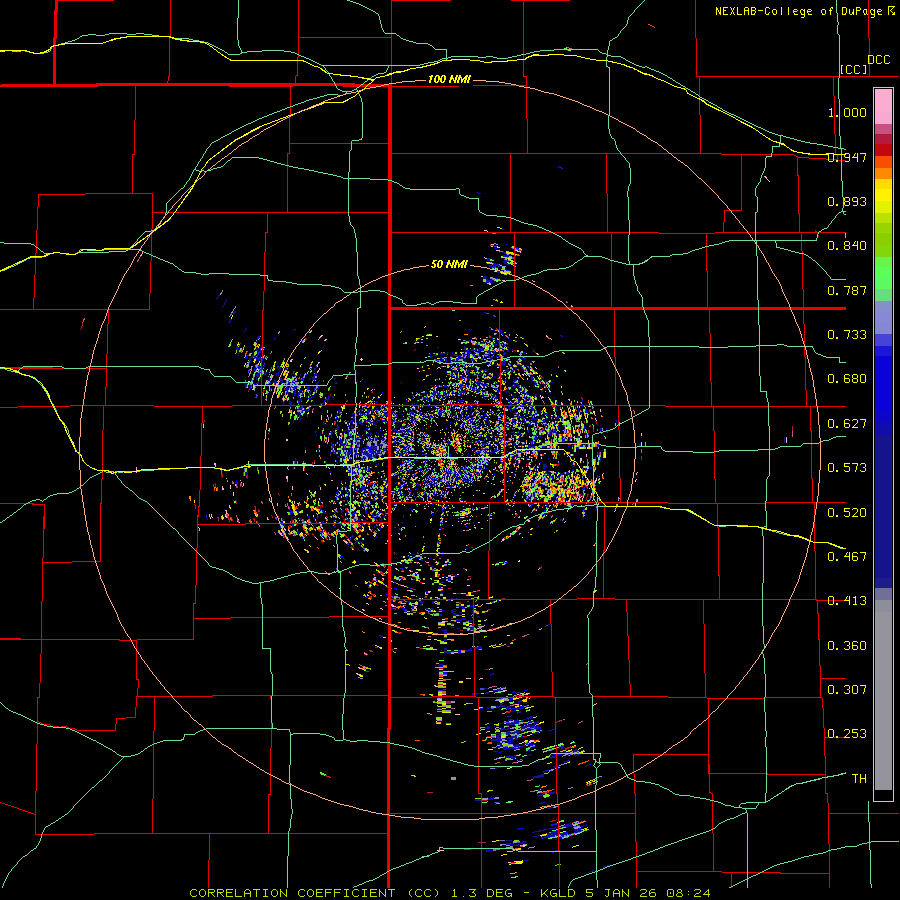Pick the lavender color bar segment
This screenshot has width=900, height=900.
pos(883,318)
